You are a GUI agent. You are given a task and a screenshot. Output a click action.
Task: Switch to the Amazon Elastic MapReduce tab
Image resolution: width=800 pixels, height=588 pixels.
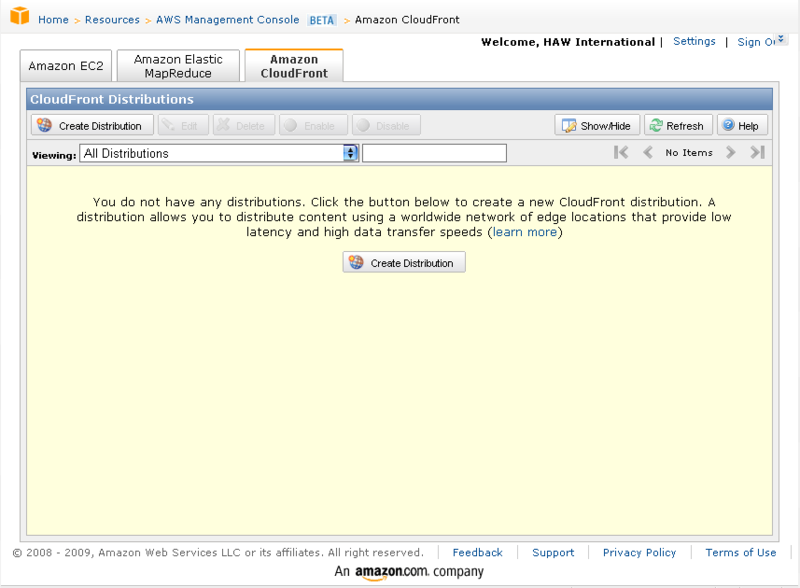177,65
